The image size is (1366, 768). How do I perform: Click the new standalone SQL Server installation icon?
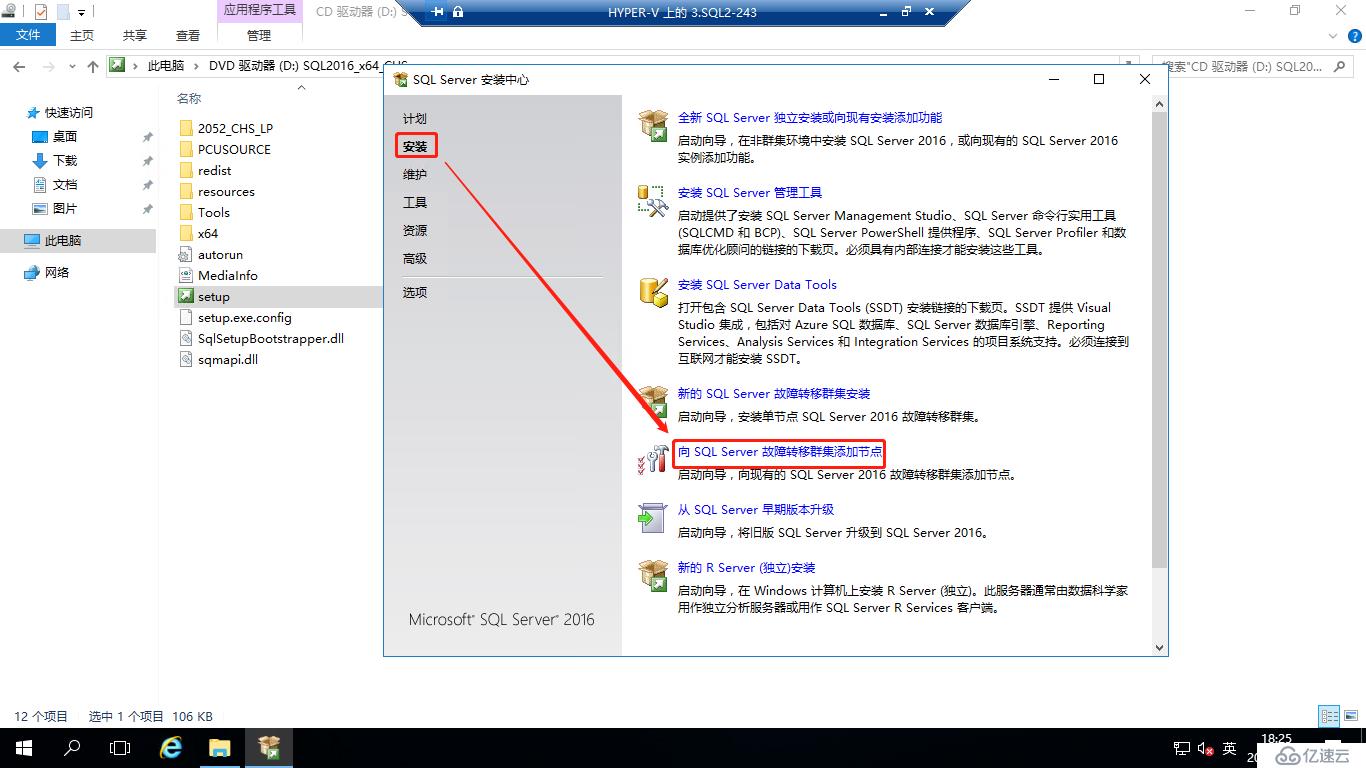point(653,126)
